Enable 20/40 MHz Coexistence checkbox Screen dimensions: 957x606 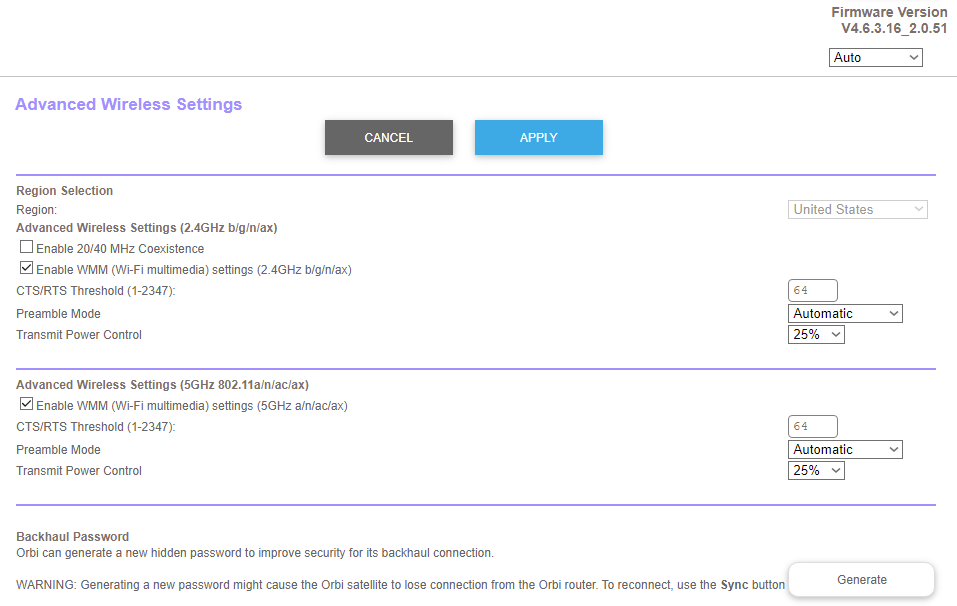(27, 248)
